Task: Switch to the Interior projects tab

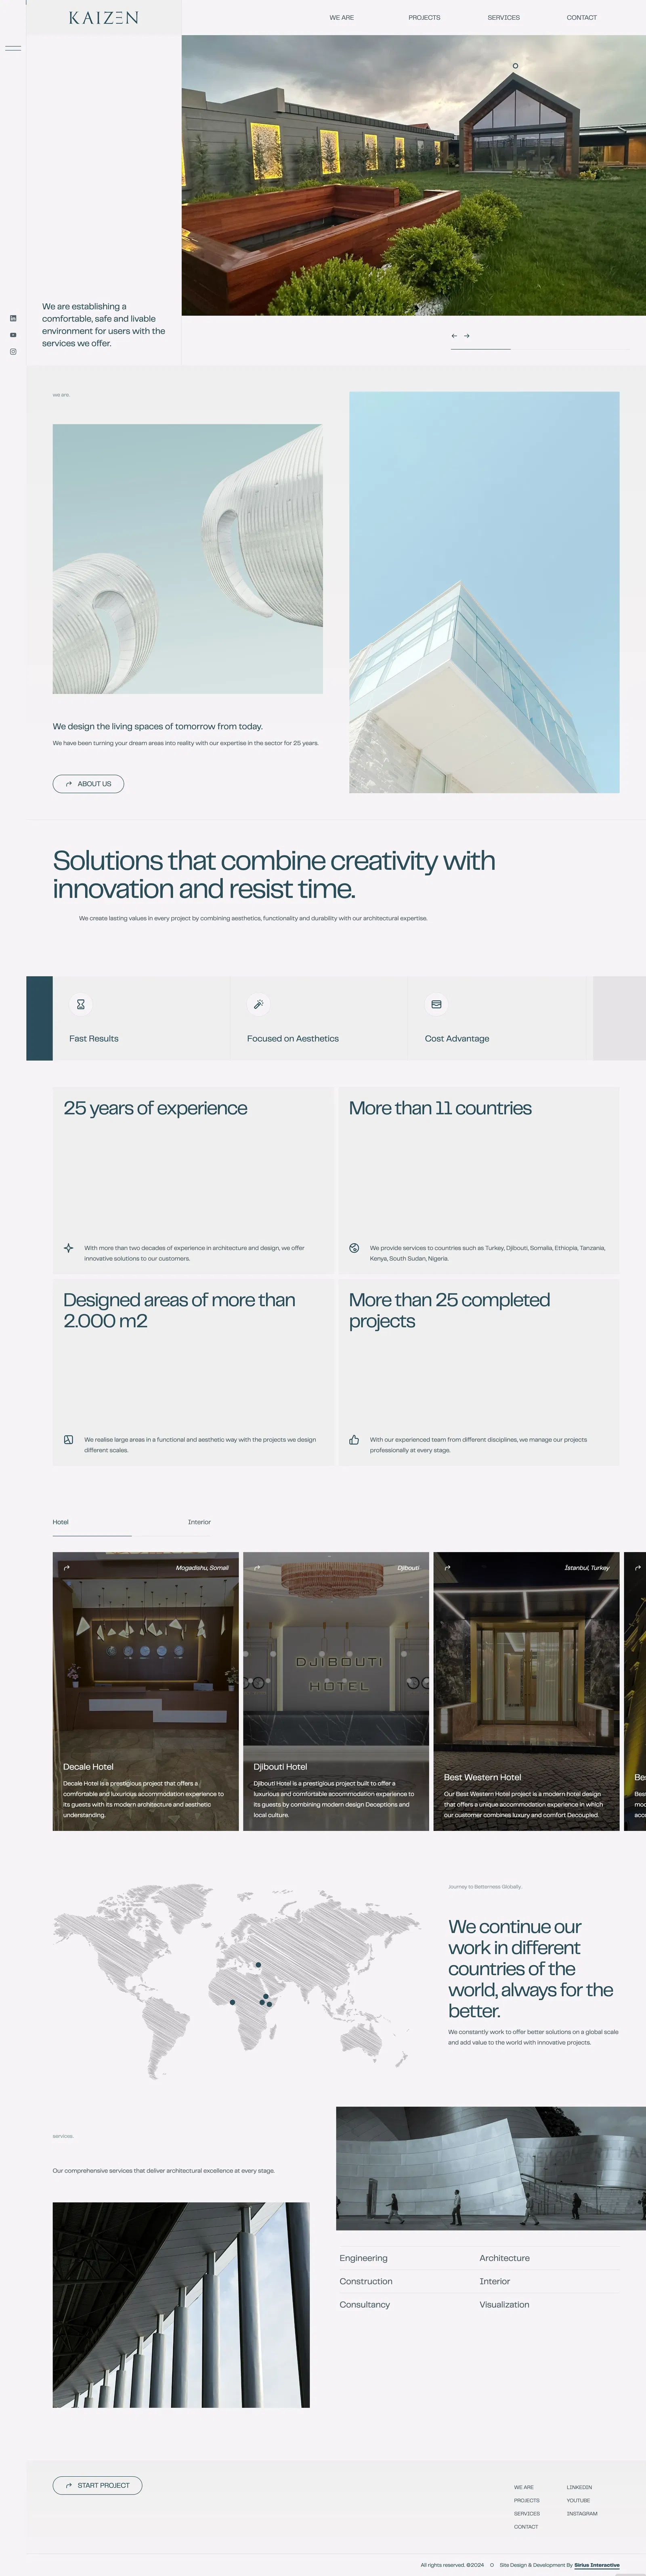Action: point(199,1522)
